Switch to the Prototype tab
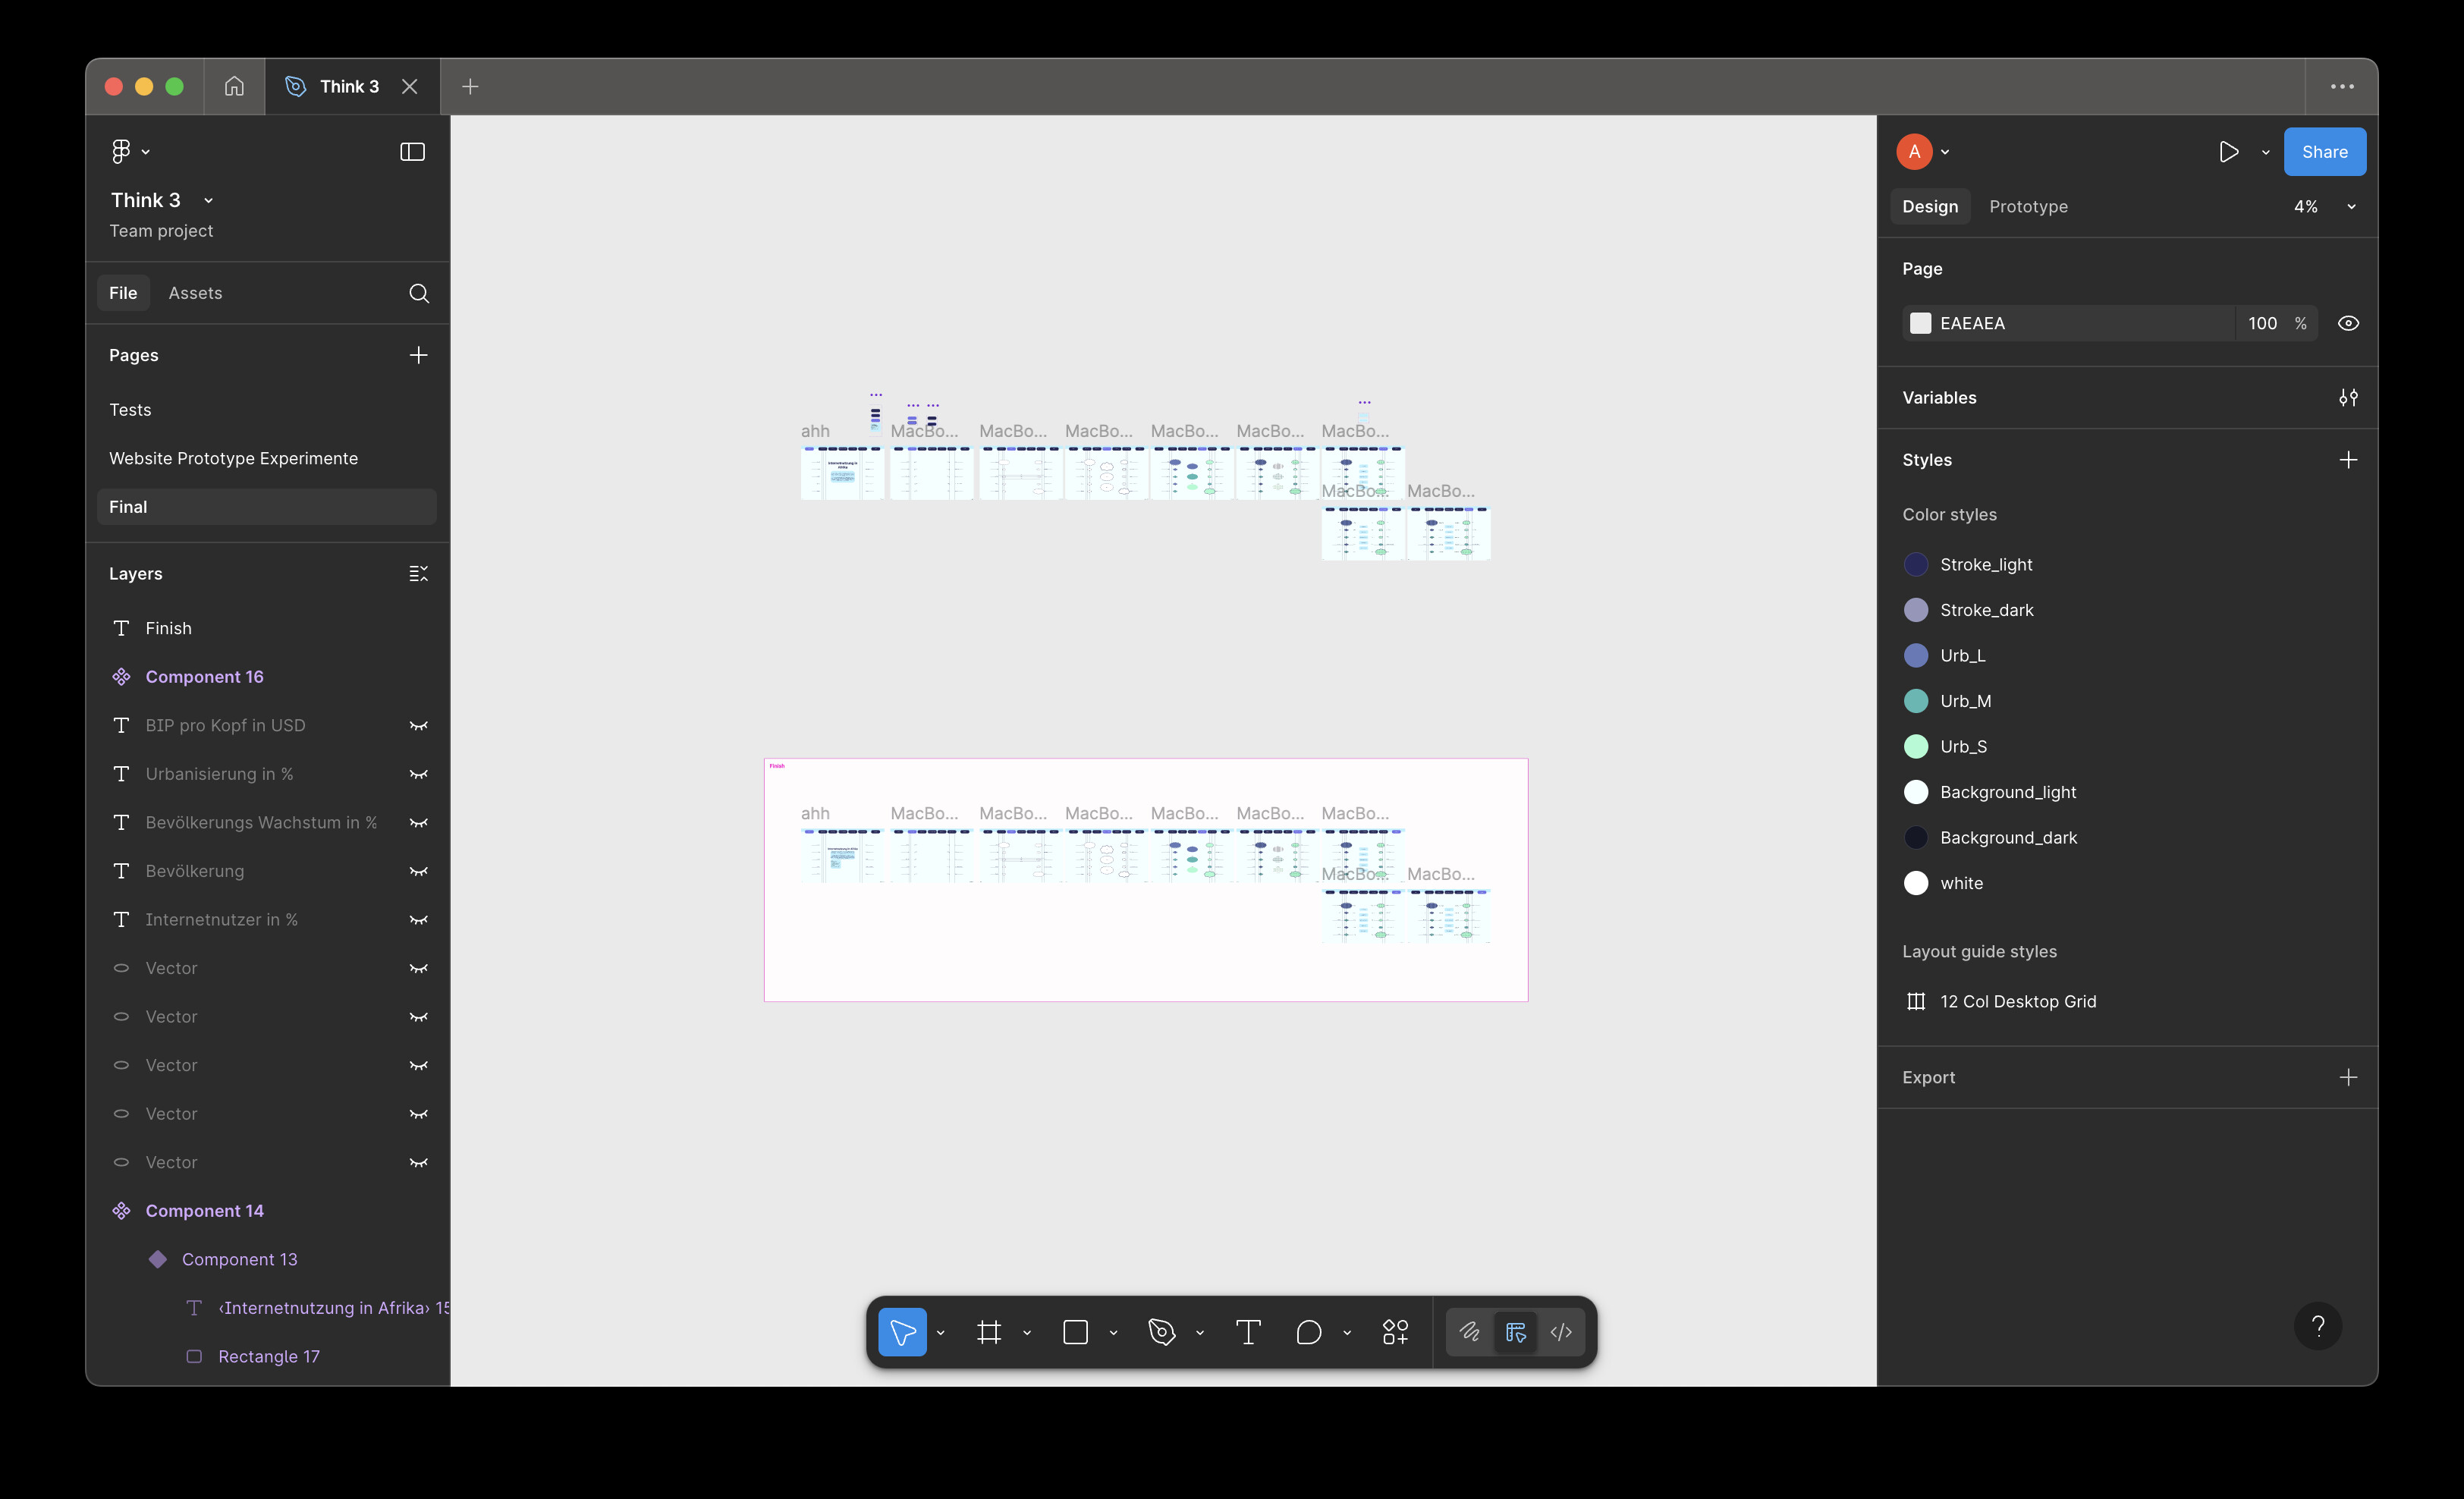 point(2028,206)
